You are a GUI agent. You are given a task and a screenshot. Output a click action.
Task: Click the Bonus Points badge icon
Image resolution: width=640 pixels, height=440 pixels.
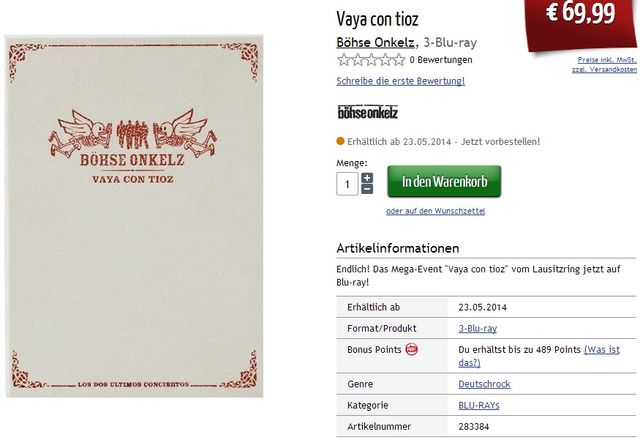coord(411,349)
